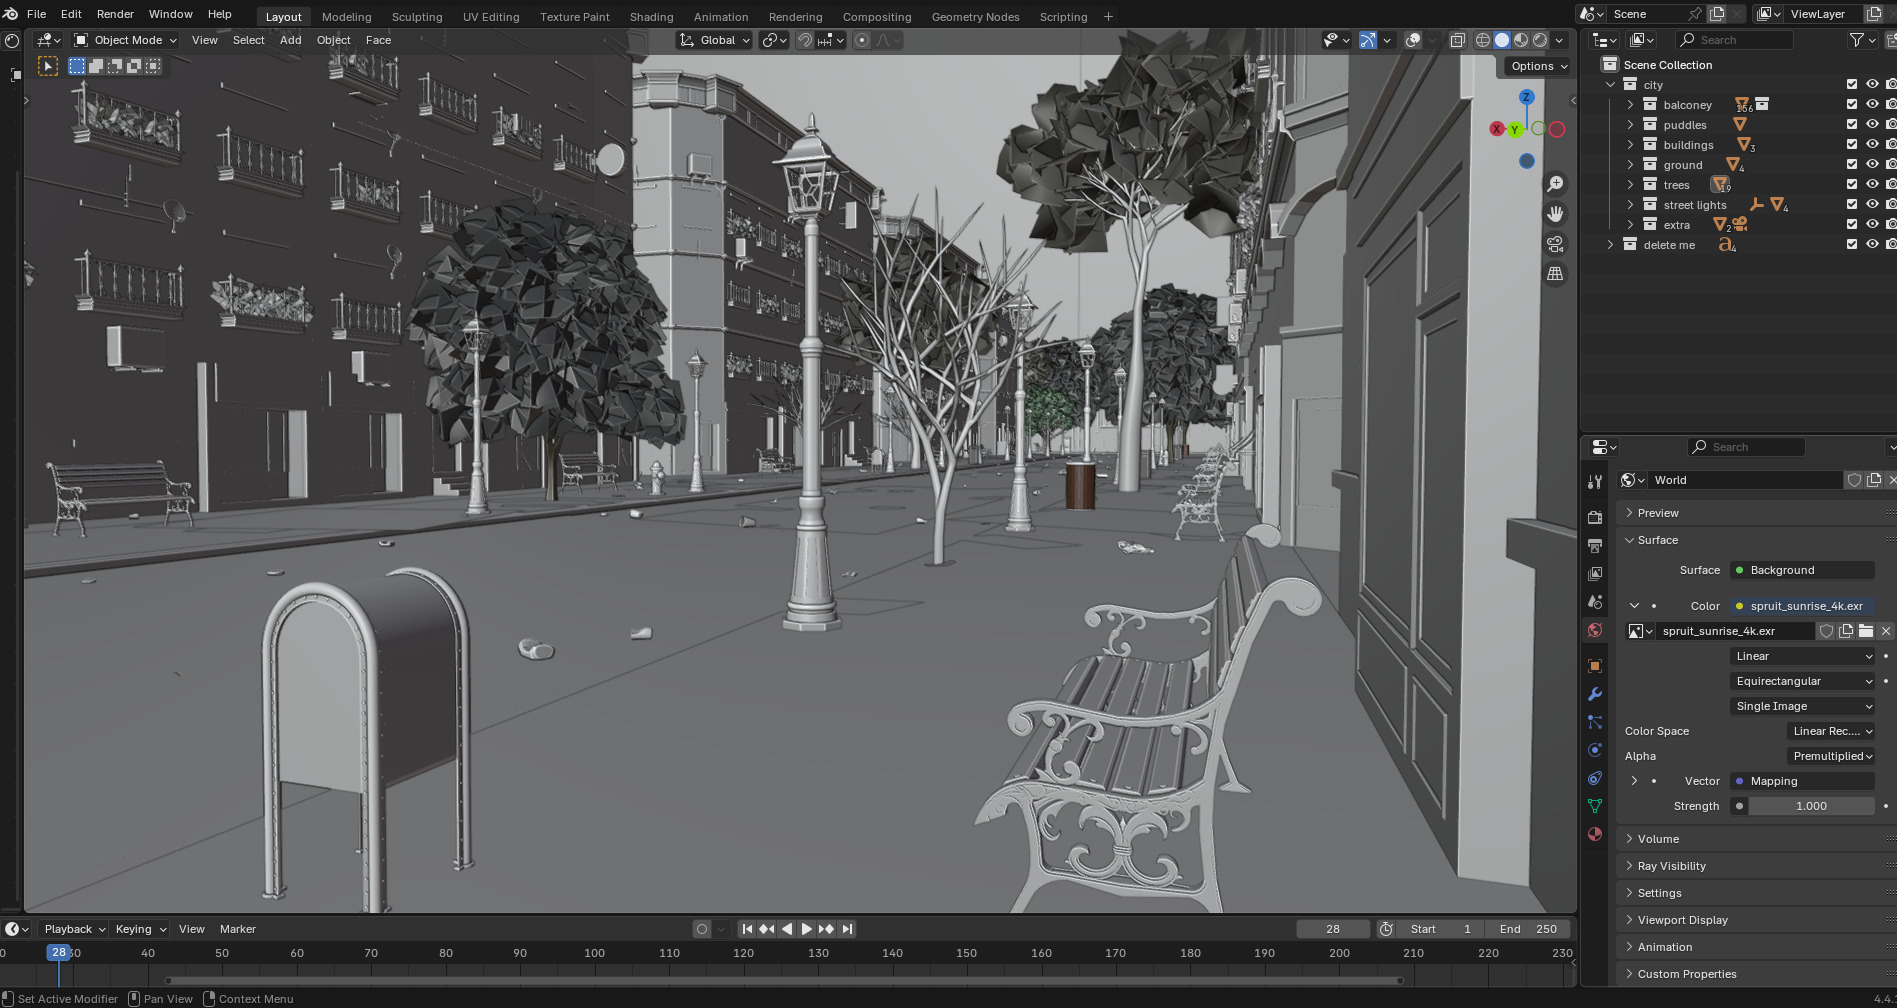Toggle viewport overlays
The width and height of the screenshot is (1897, 1008).
(x=1413, y=40)
